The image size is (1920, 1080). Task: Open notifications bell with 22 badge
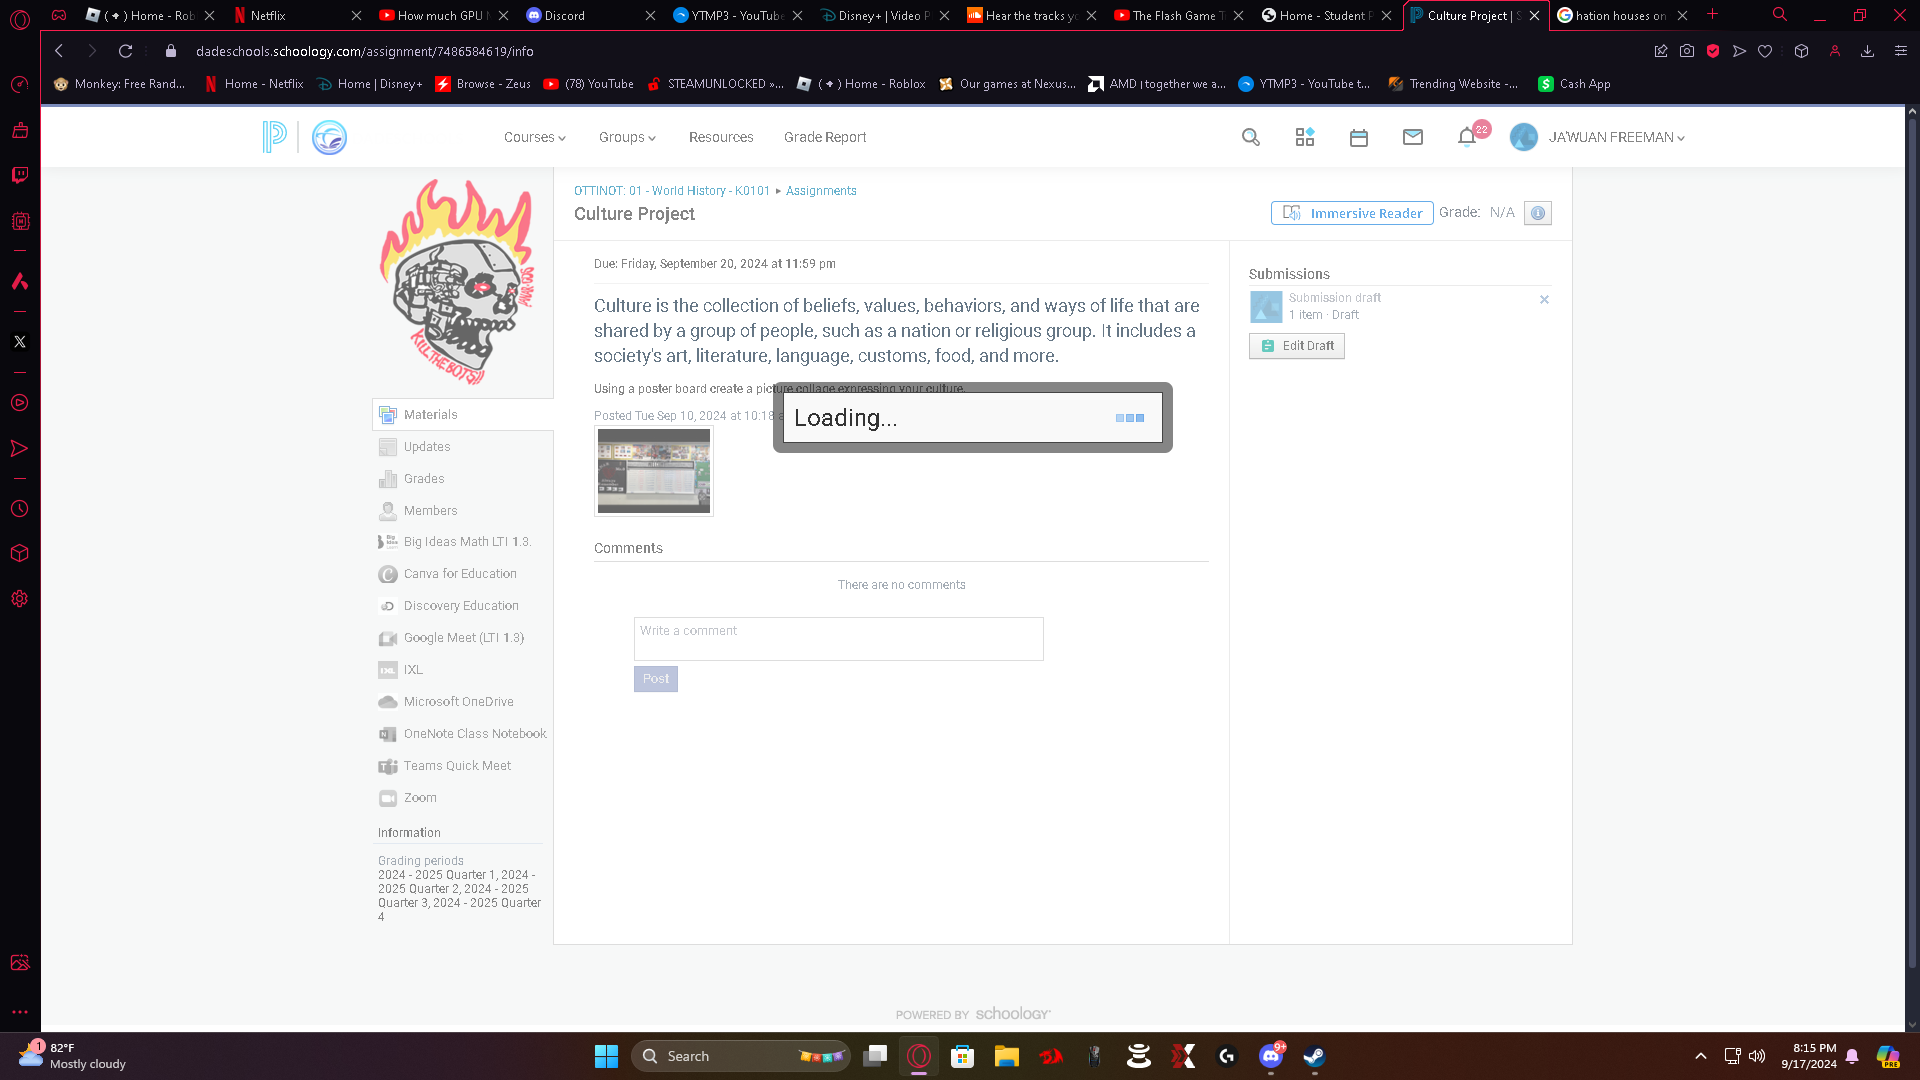point(1467,137)
